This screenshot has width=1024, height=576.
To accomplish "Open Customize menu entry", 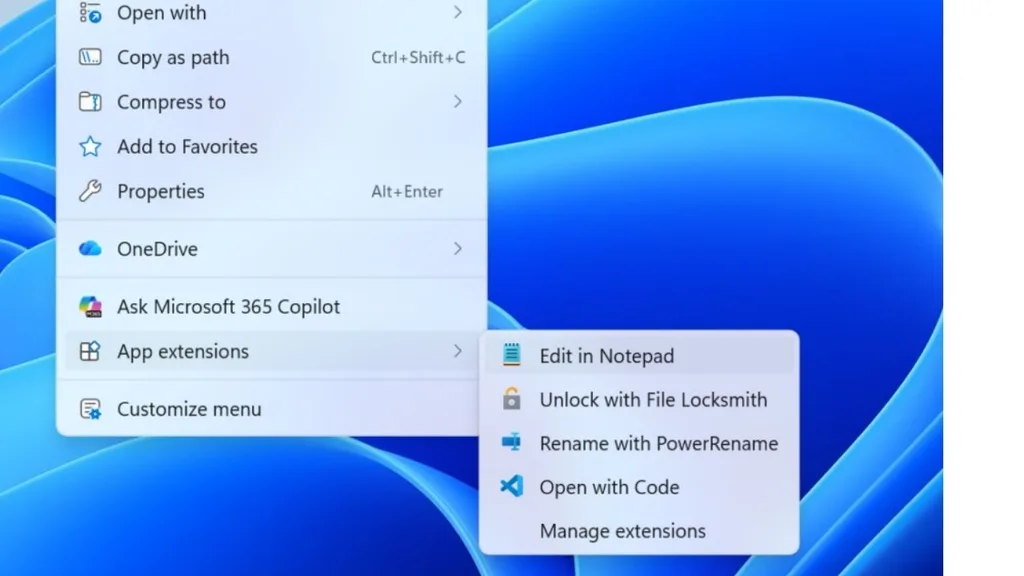I will (x=271, y=409).
